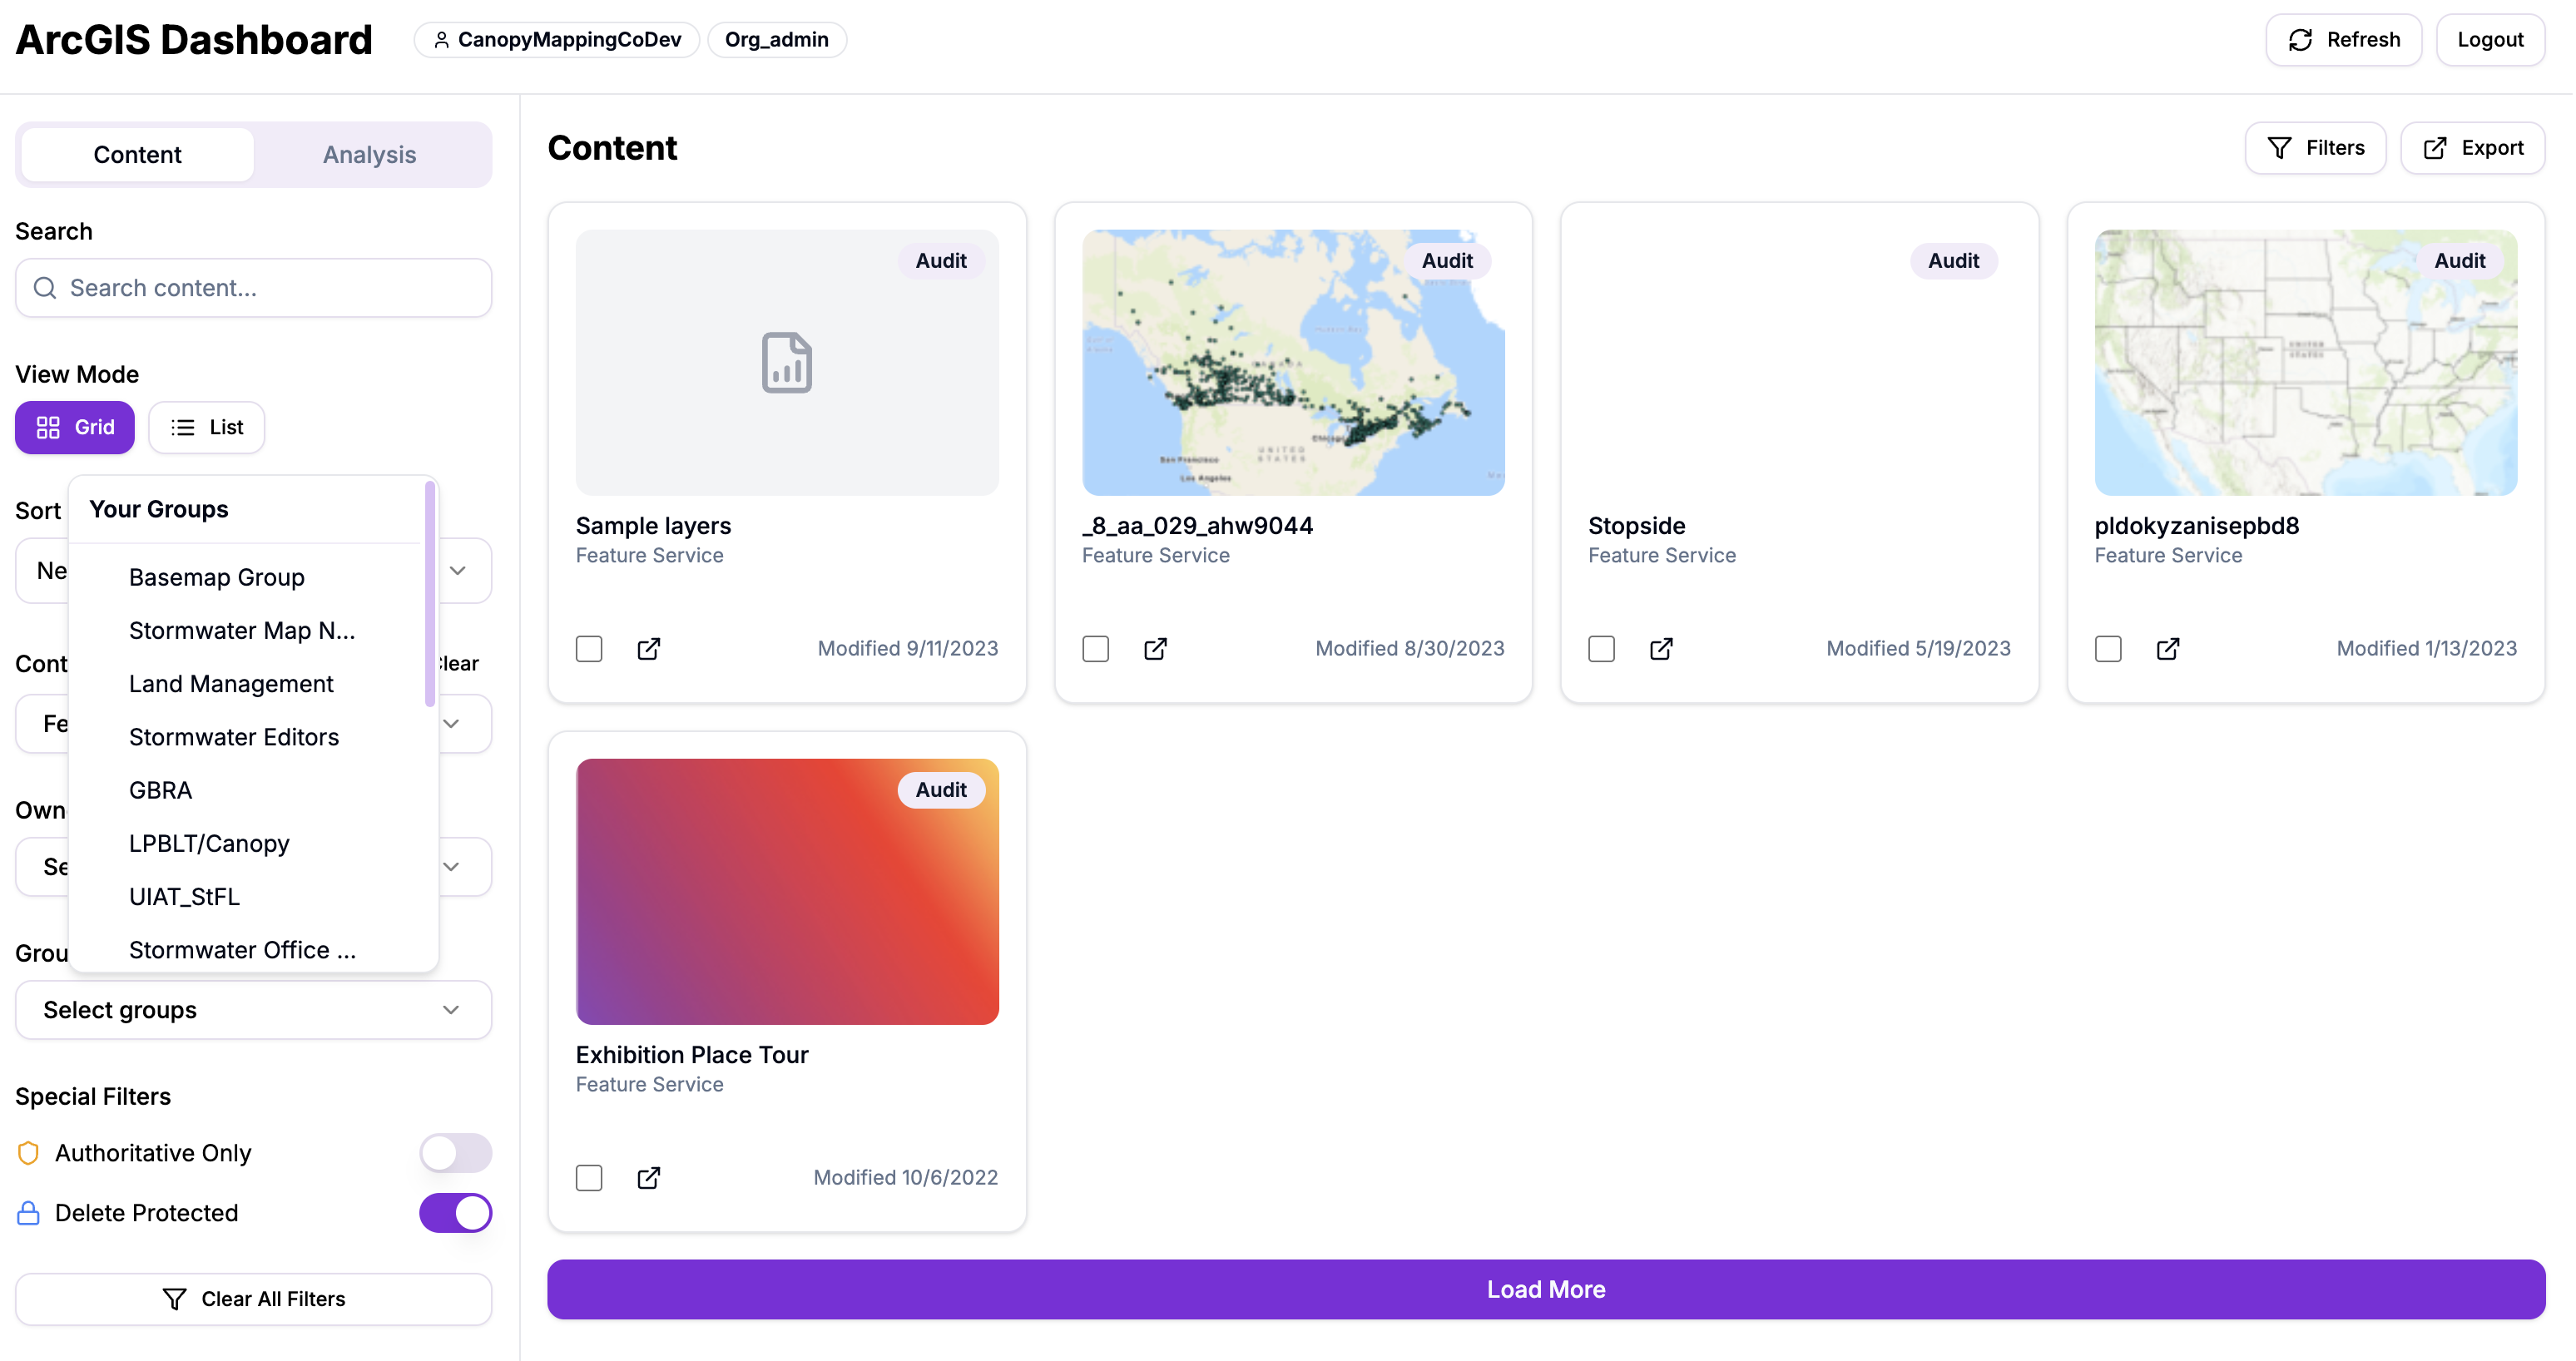
Task: Click the lock icon beside Delete Protected
Action: pyautogui.click(x=28, y=1213)
